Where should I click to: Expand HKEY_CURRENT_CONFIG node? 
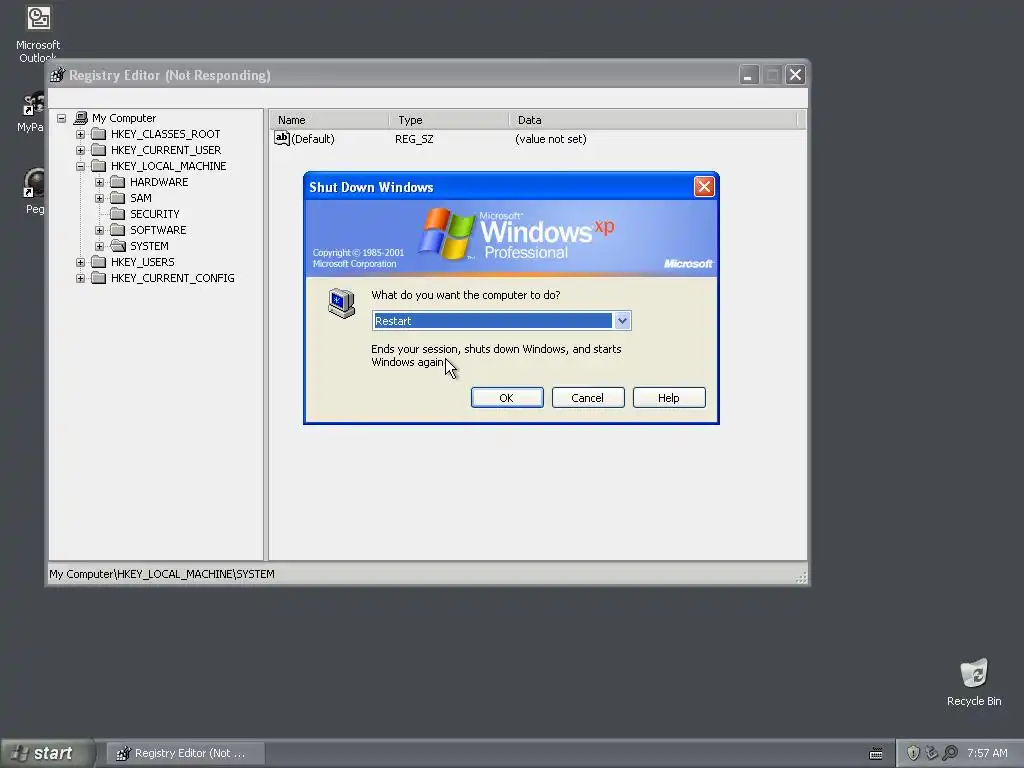click(80, 278)
